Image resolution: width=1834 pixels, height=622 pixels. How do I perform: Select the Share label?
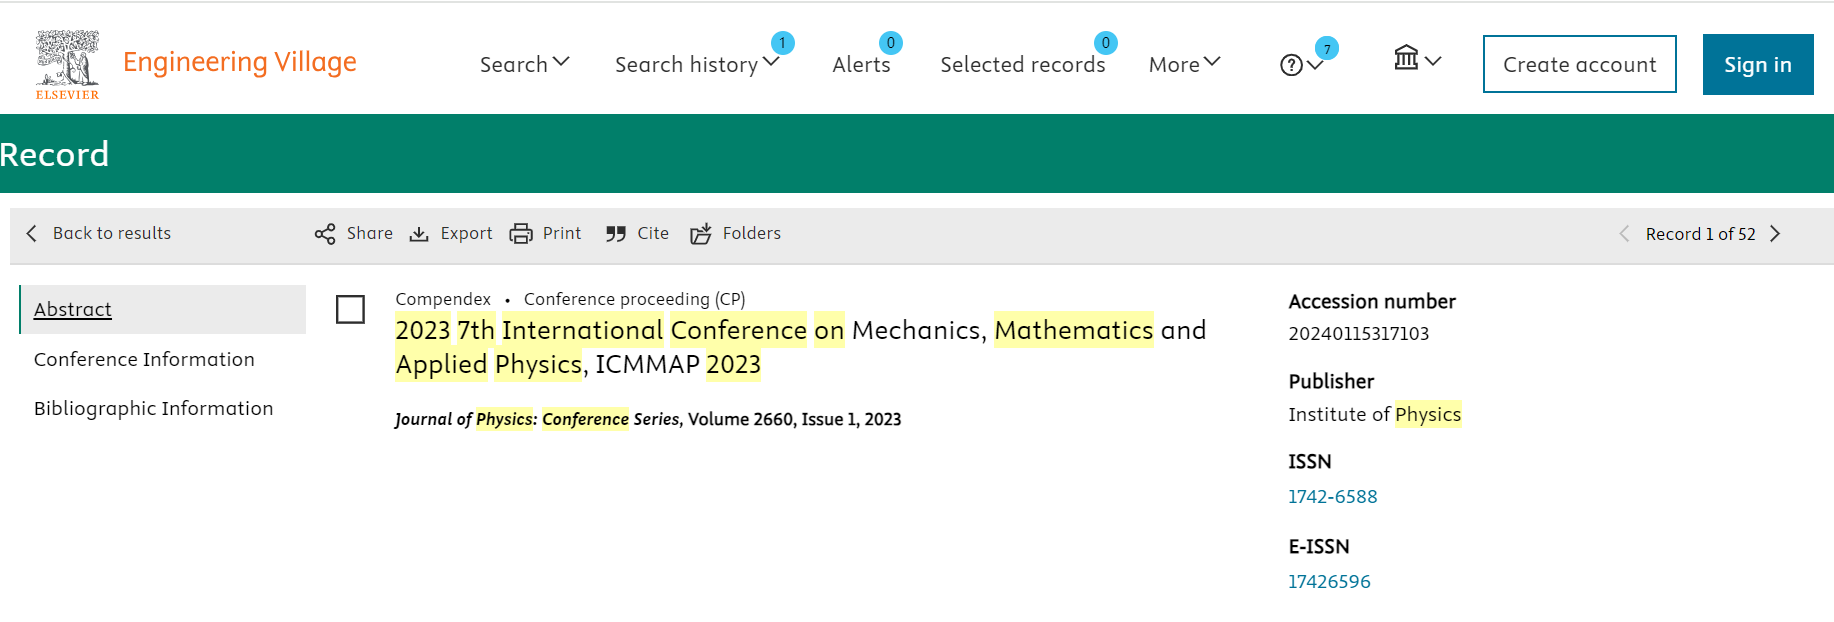click(369, 233)
